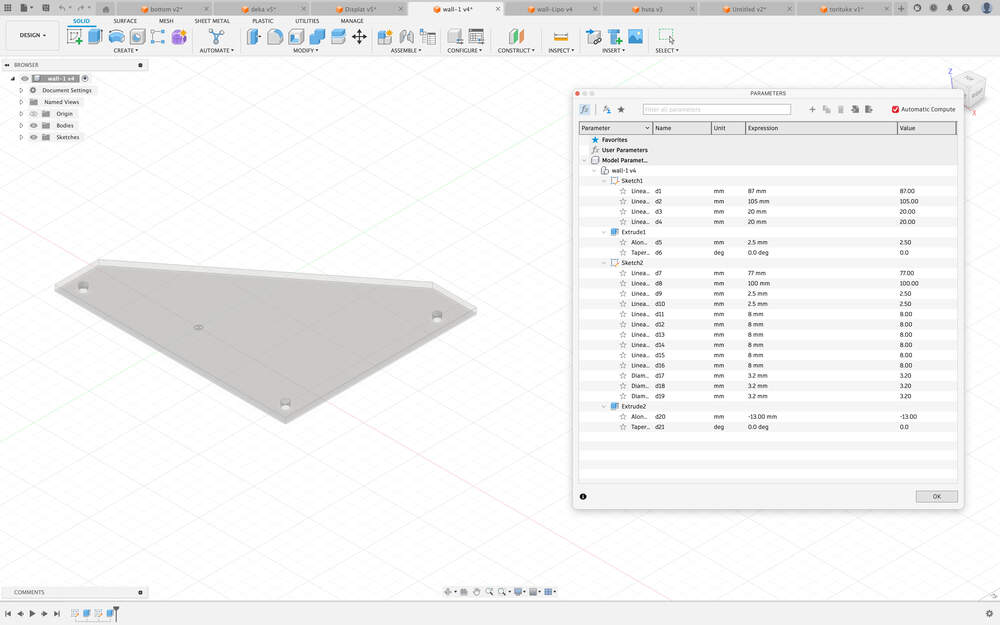The image size is (1000, 625).
Task: Open the data panel grid icon
Action: pos(8,8)
